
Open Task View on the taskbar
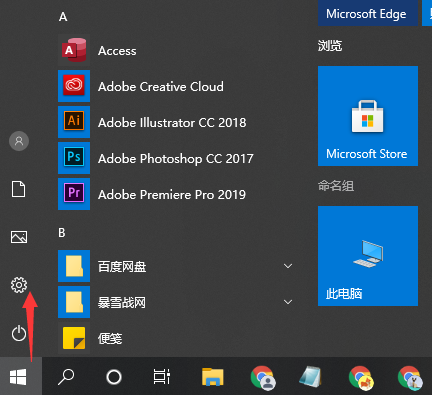pyautogui.click(x=162, y=377)
